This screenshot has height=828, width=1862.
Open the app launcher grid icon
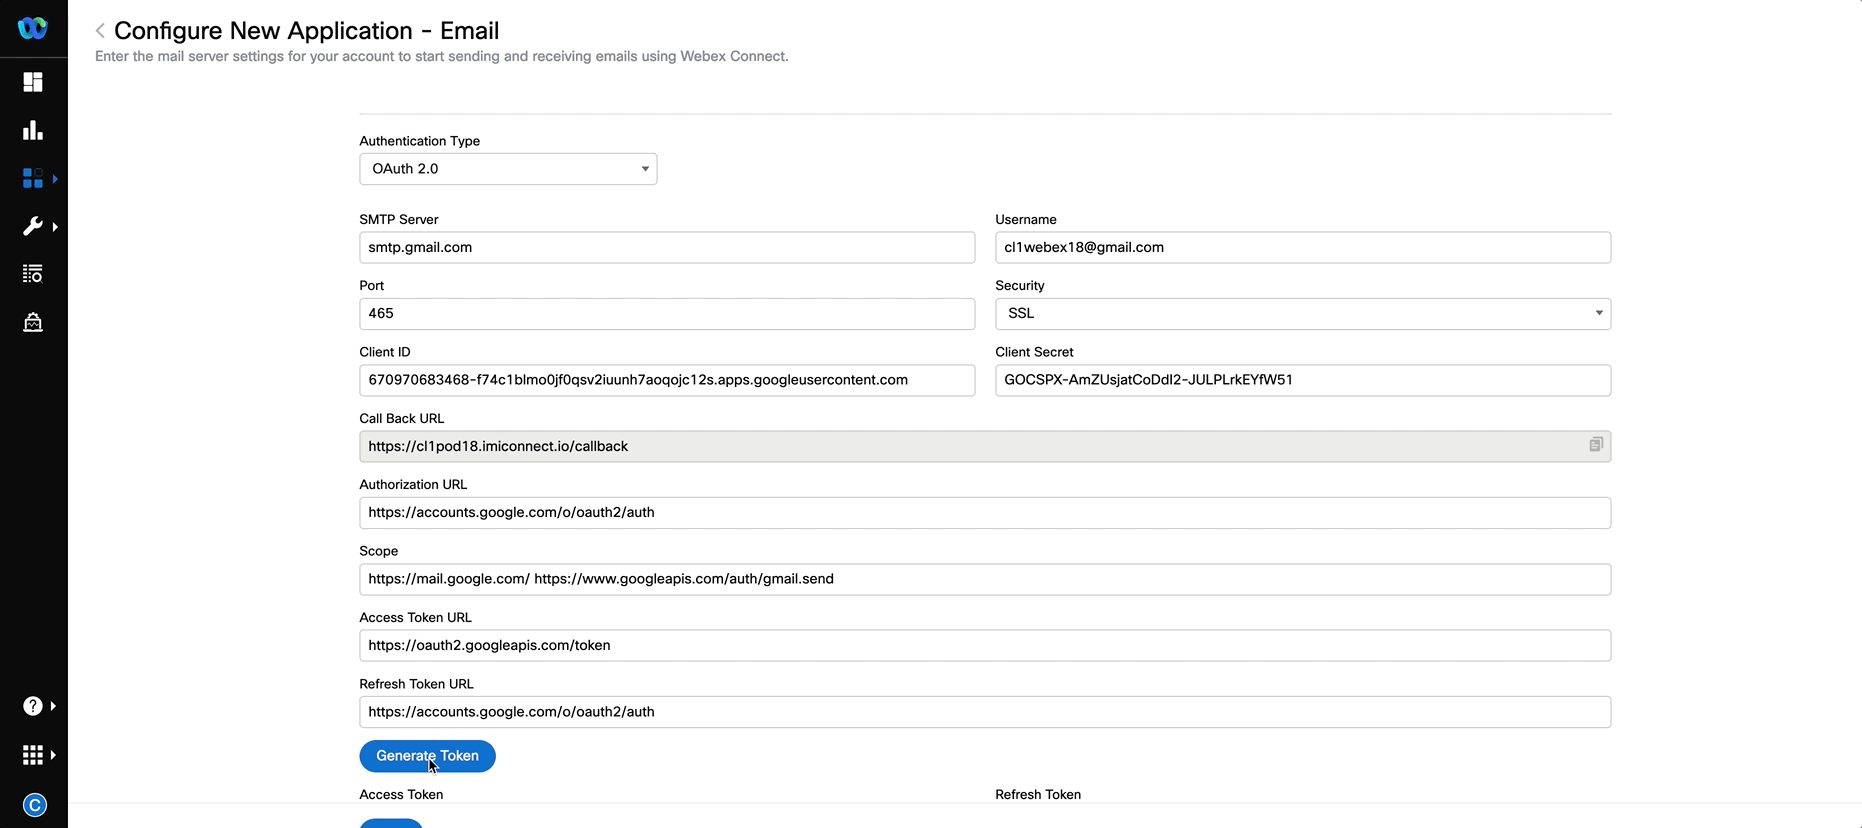pyautogui.click(x=33, y=754)
